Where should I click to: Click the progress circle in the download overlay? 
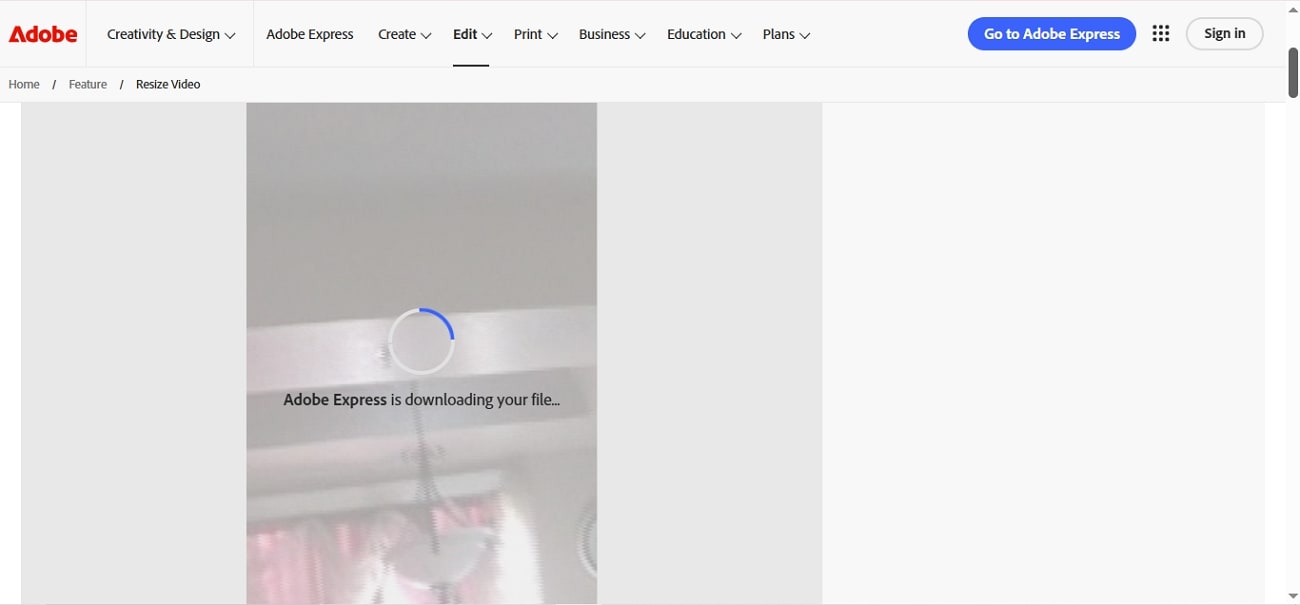[421, 340]
